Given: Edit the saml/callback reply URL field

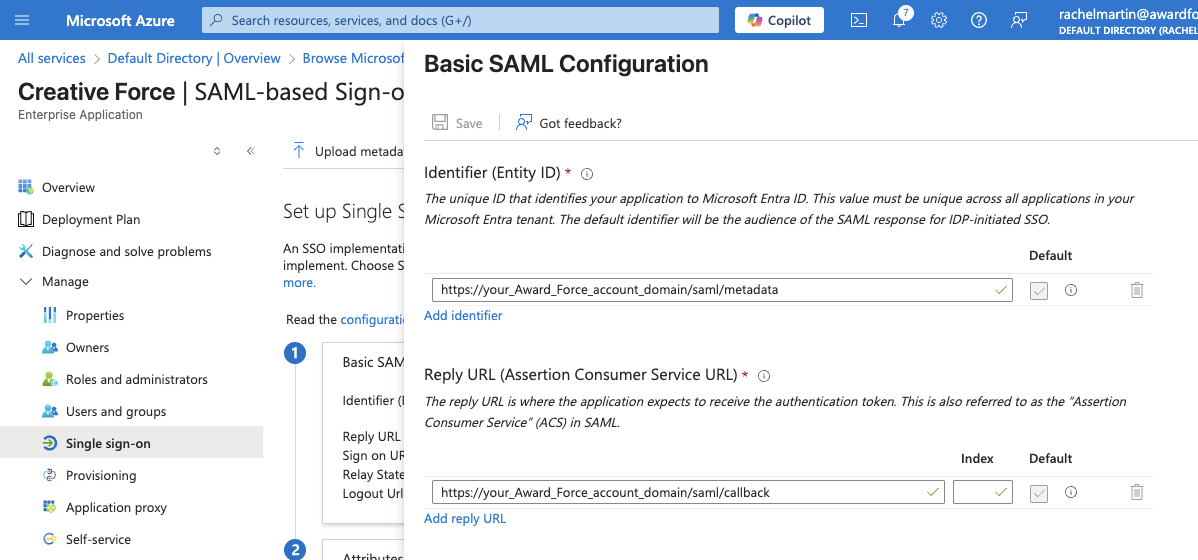Looking at the screenshot, I should point(688,492).
